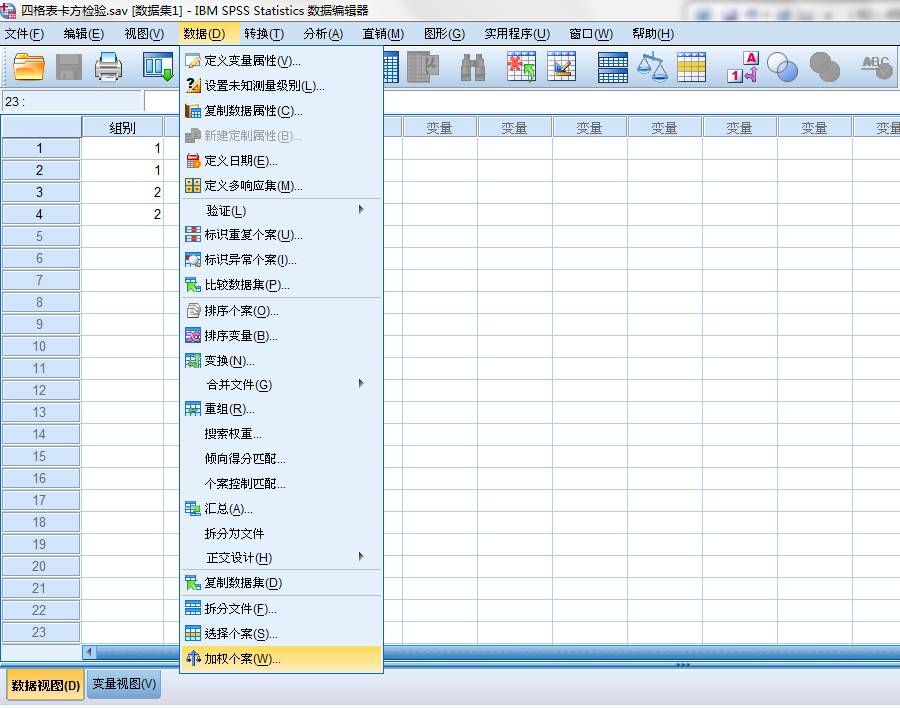The height and width of the screenshot is (708, 900).
Task: Click the 组别 cell in row 4
Action: [123, 214]
